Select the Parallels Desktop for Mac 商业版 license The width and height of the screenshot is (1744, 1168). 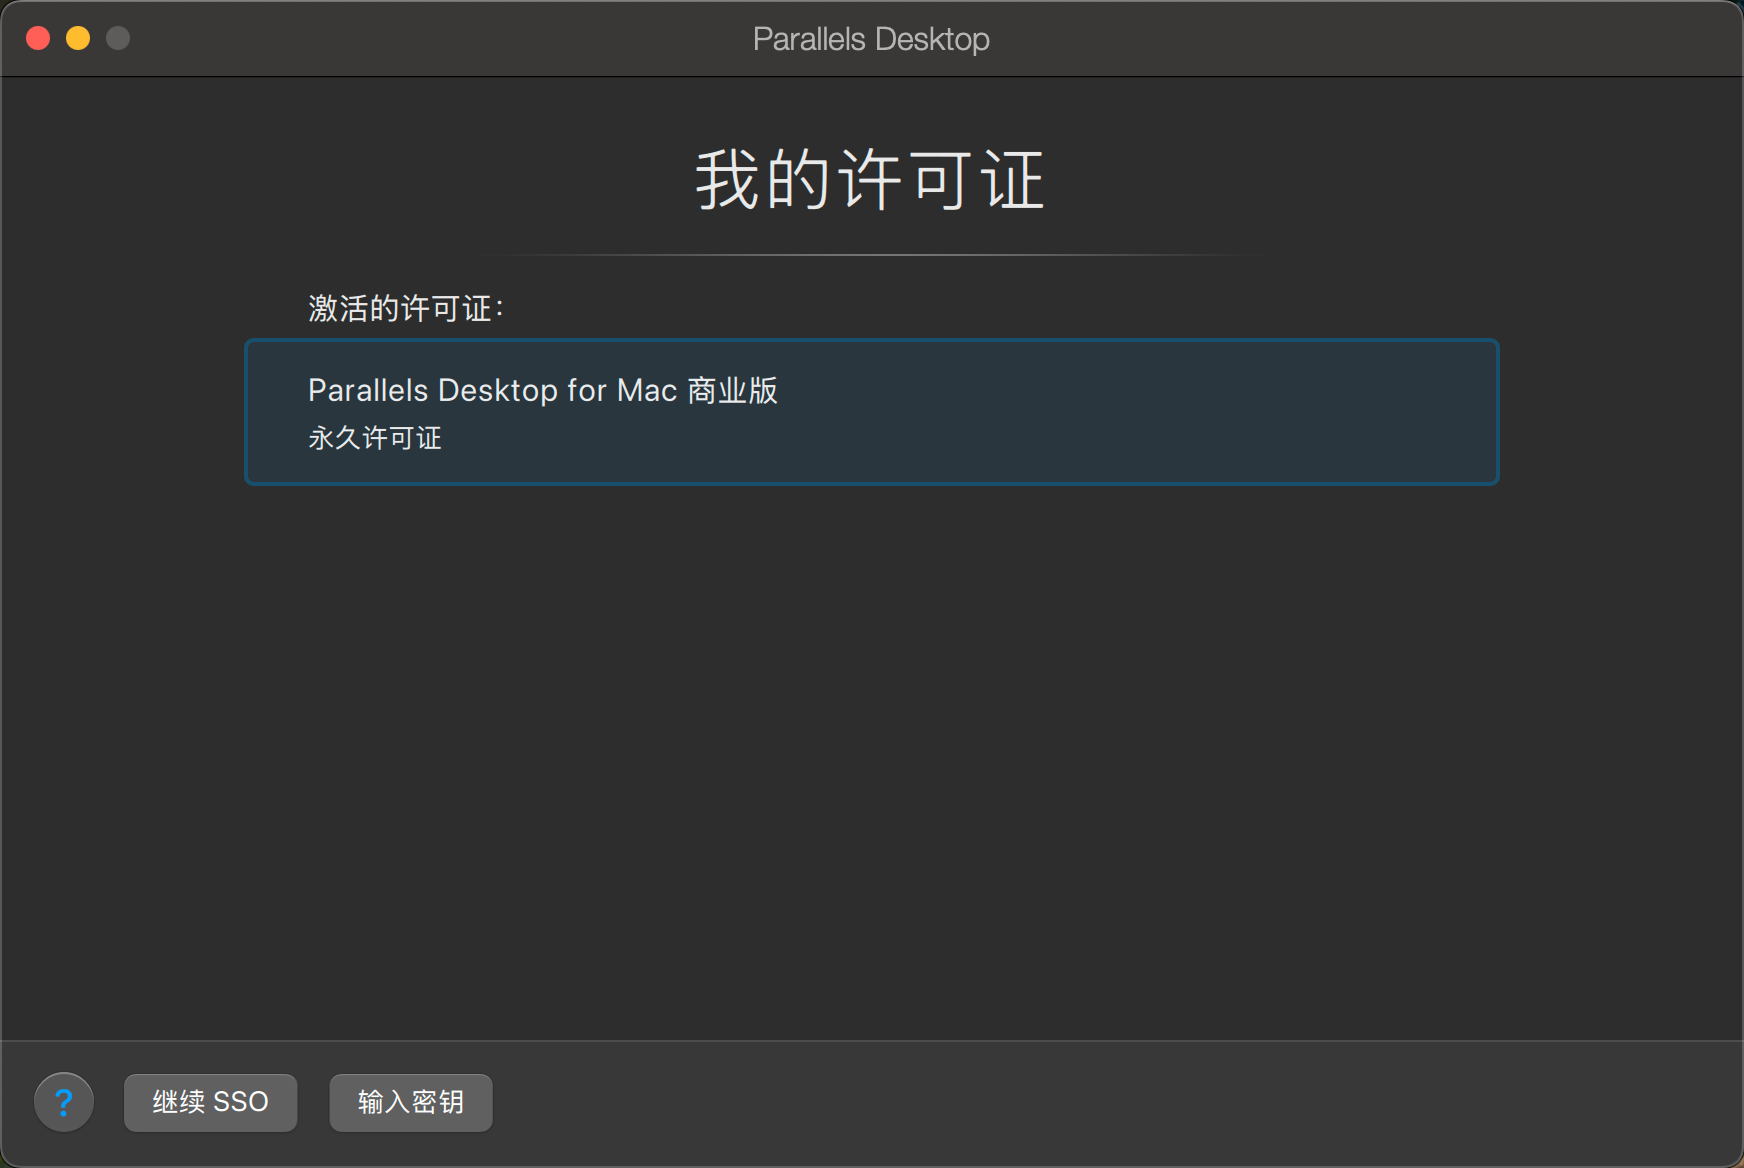point(871,412)
